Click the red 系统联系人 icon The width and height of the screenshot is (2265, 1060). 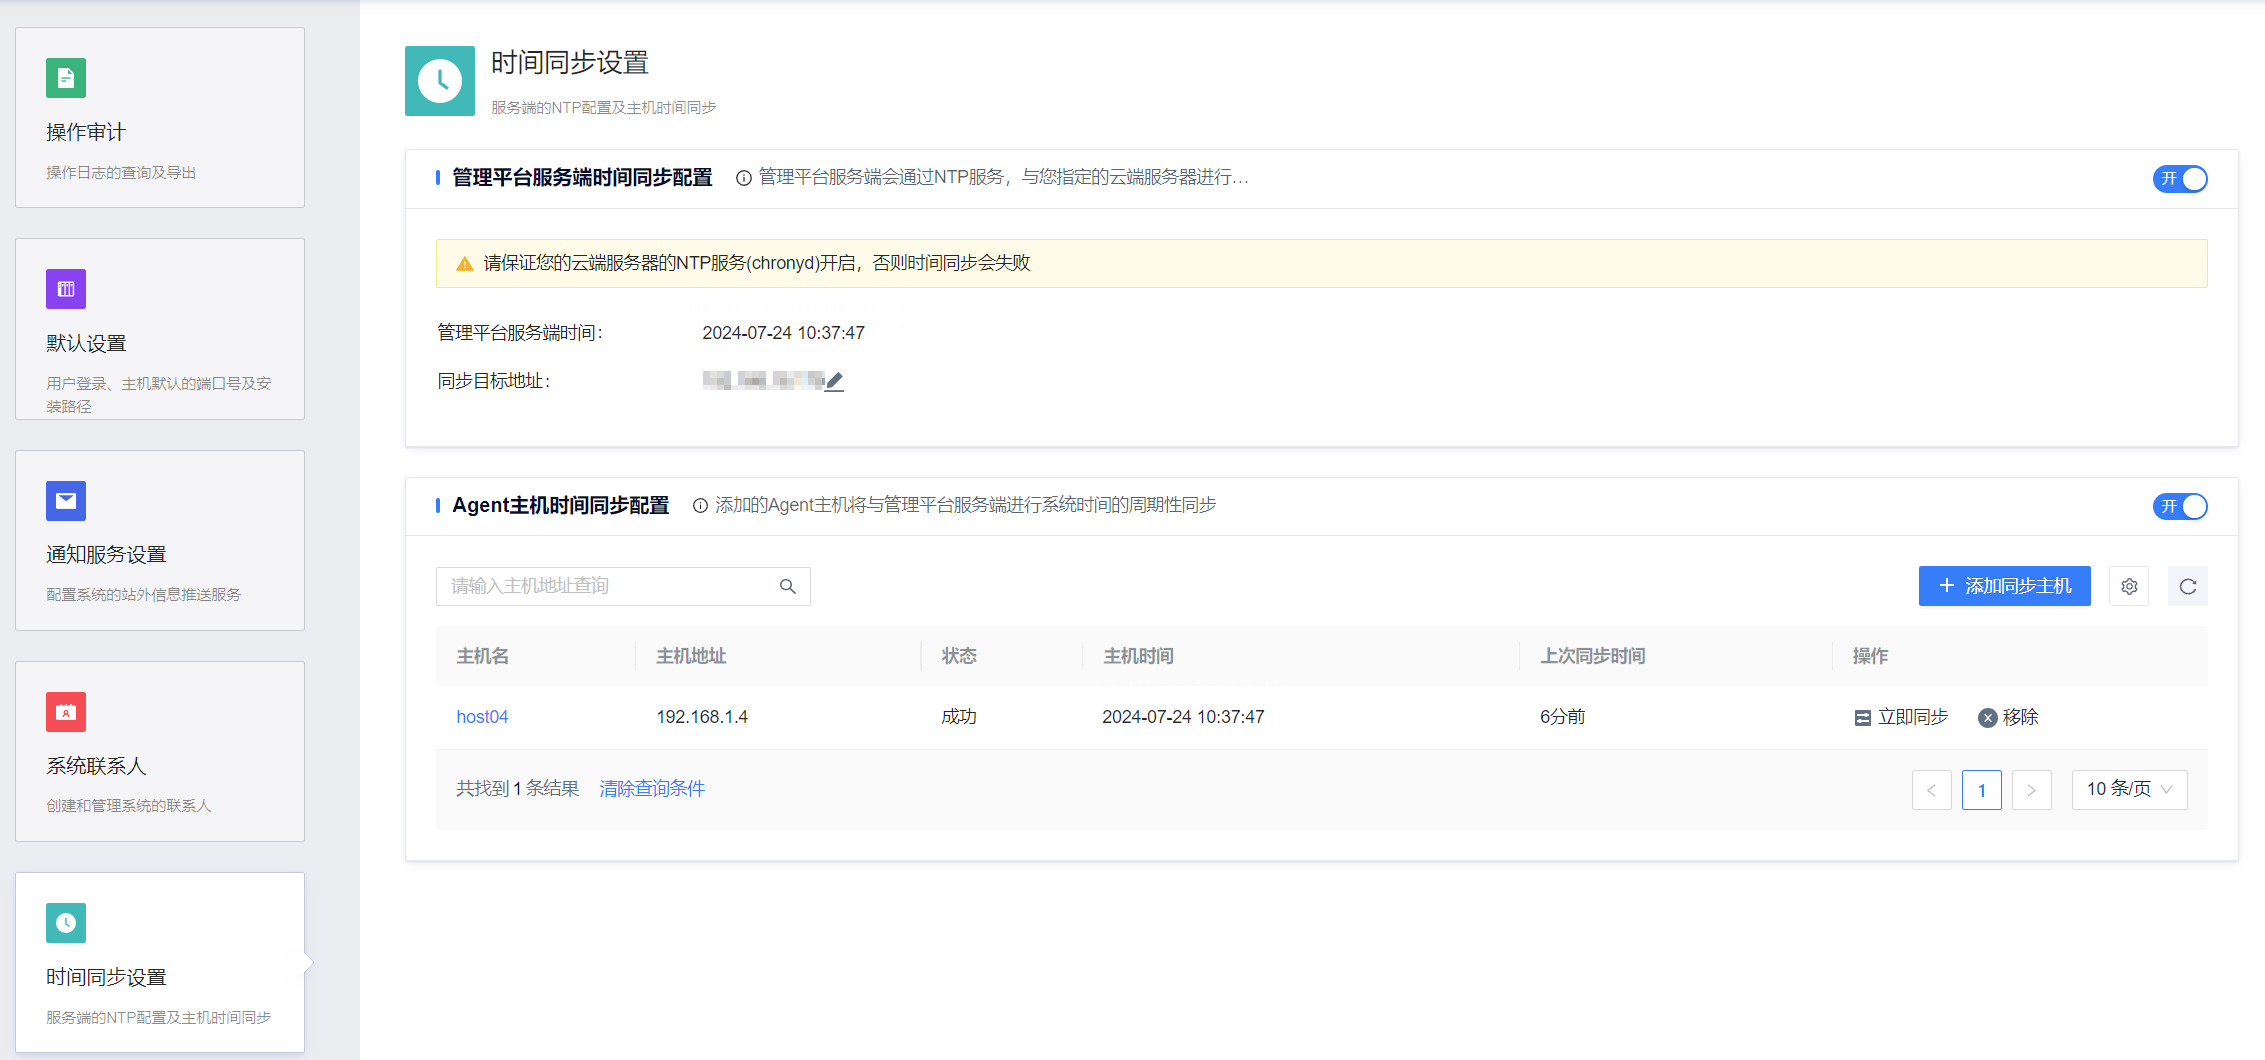pyautogui.click(x=66, y=712)
